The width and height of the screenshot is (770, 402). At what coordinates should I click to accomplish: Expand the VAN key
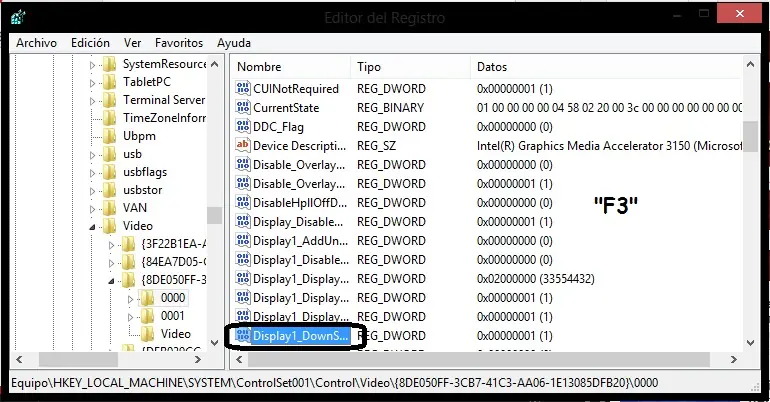[92, 209]
